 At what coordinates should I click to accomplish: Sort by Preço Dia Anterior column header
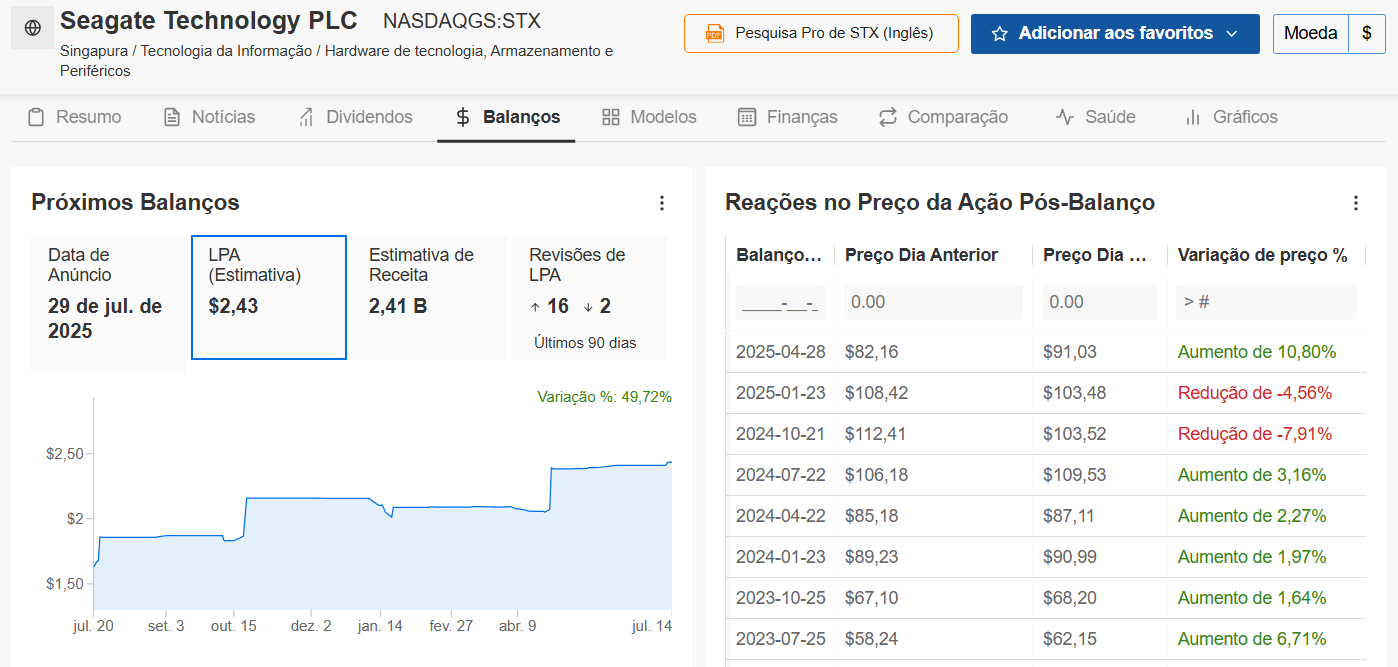pos(921,255)
